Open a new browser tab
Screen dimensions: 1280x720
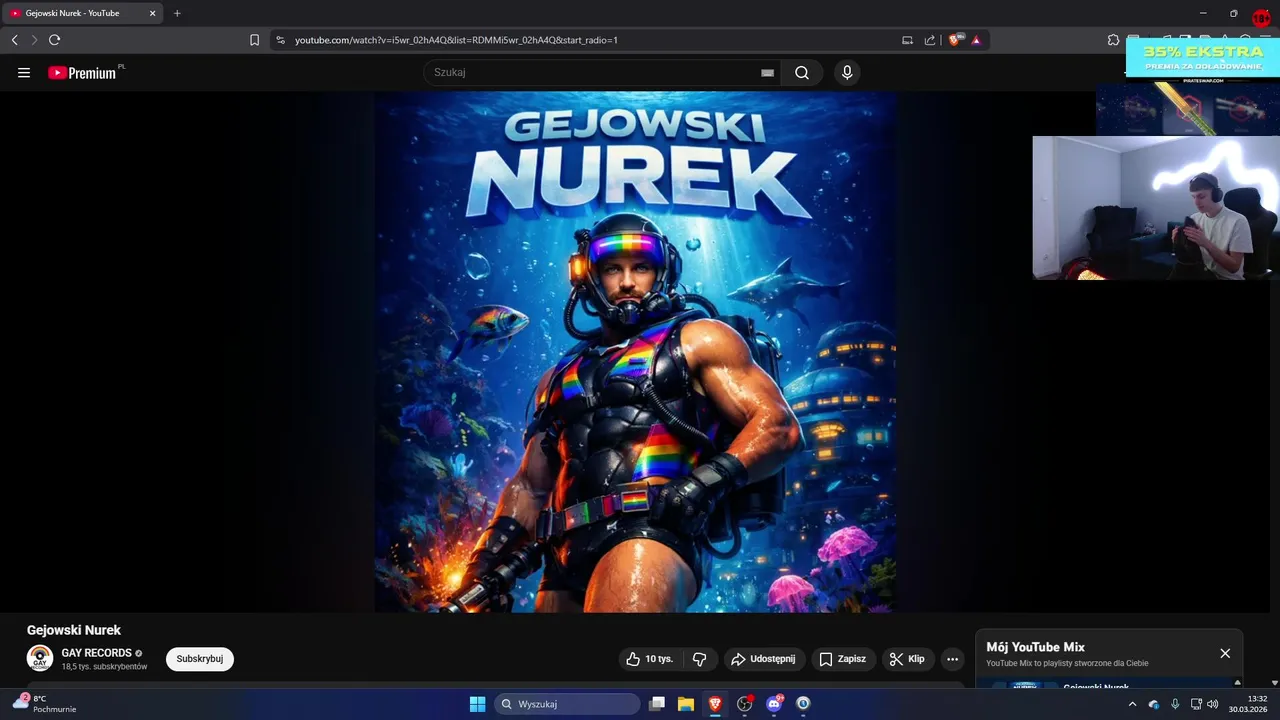177,13
